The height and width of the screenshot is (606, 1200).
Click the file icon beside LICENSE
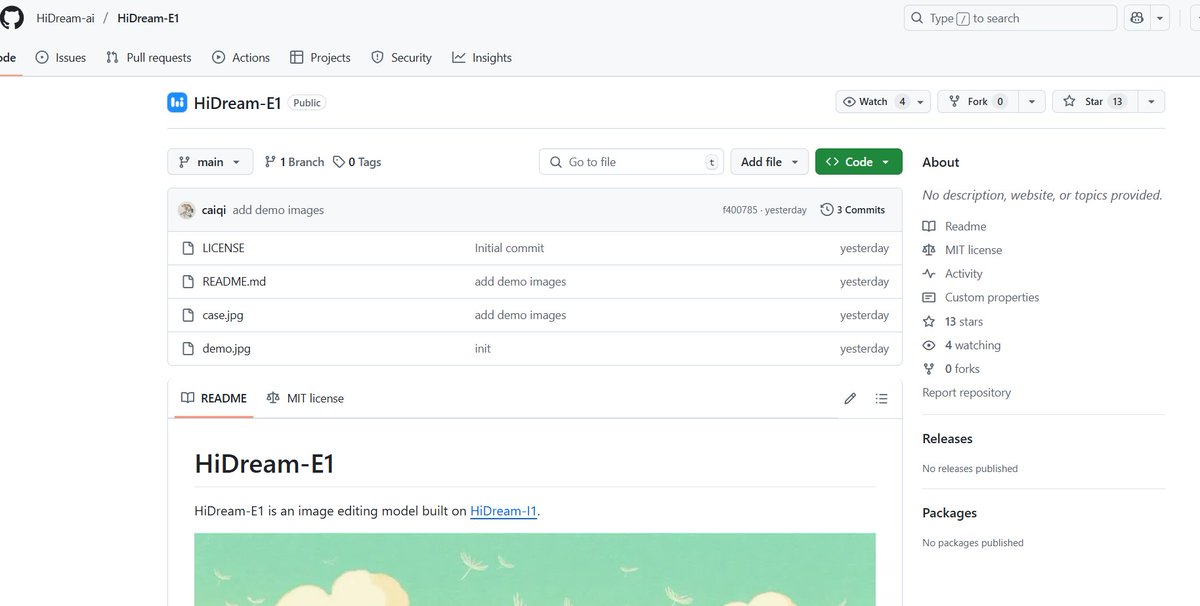[187, 248]
